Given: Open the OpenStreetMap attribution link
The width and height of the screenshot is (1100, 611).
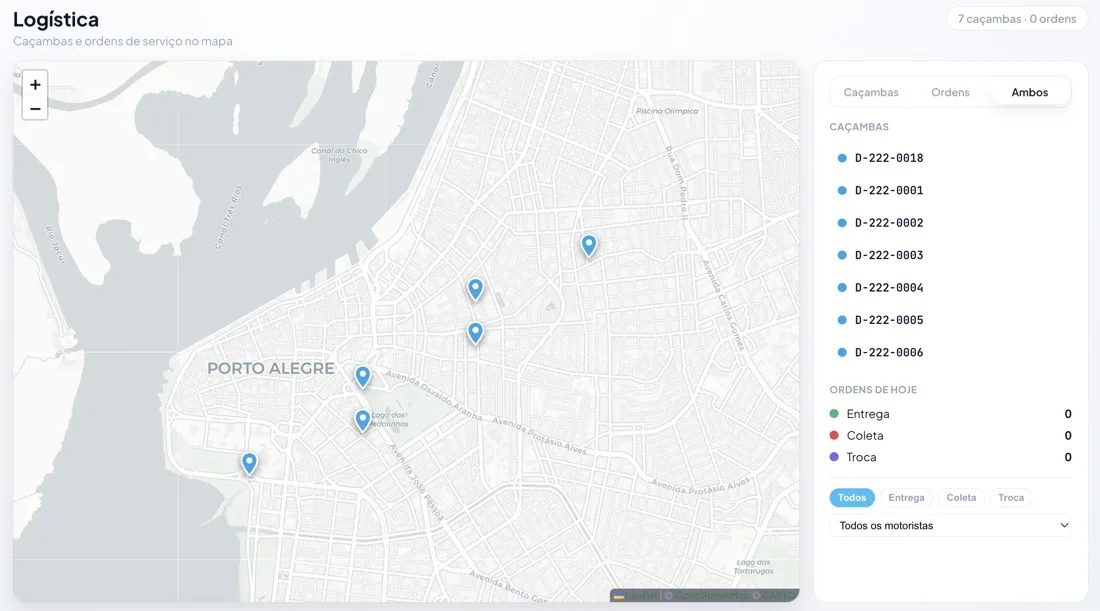Looking at the screenshot, I should click(x=711, y=596).
